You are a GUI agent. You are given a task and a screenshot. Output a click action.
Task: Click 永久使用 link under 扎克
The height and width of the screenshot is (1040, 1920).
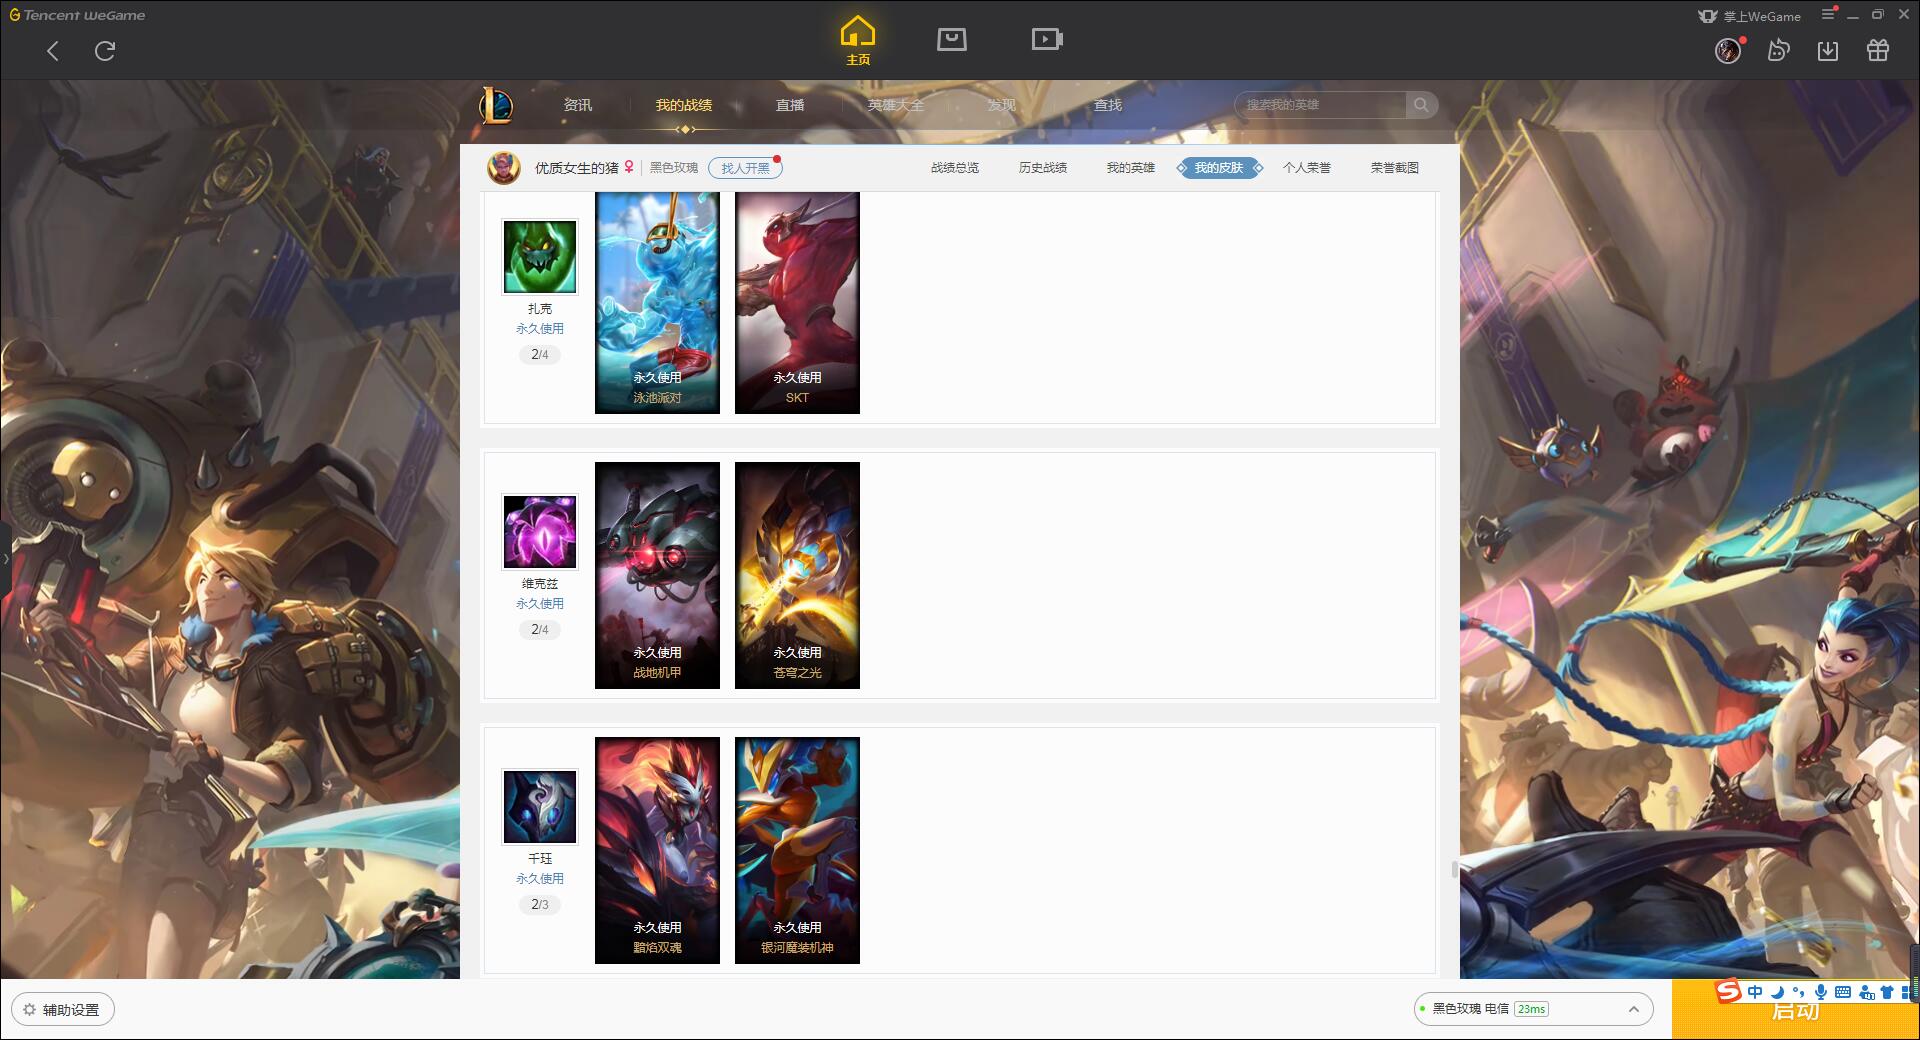tap(540, 329)
